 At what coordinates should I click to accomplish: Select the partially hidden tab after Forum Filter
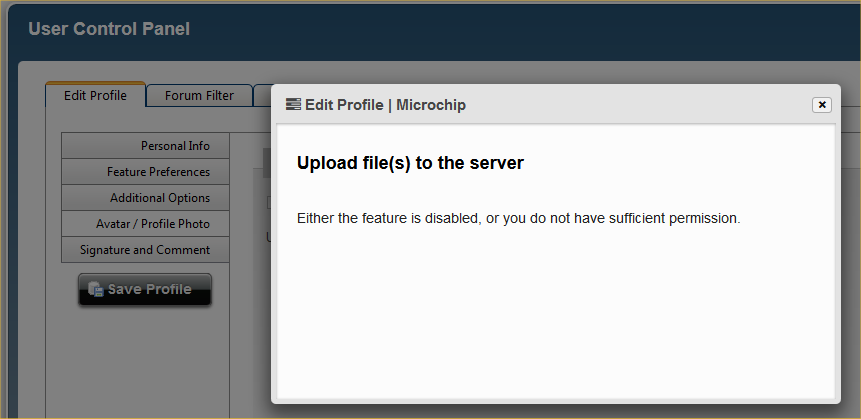point(262,96)
